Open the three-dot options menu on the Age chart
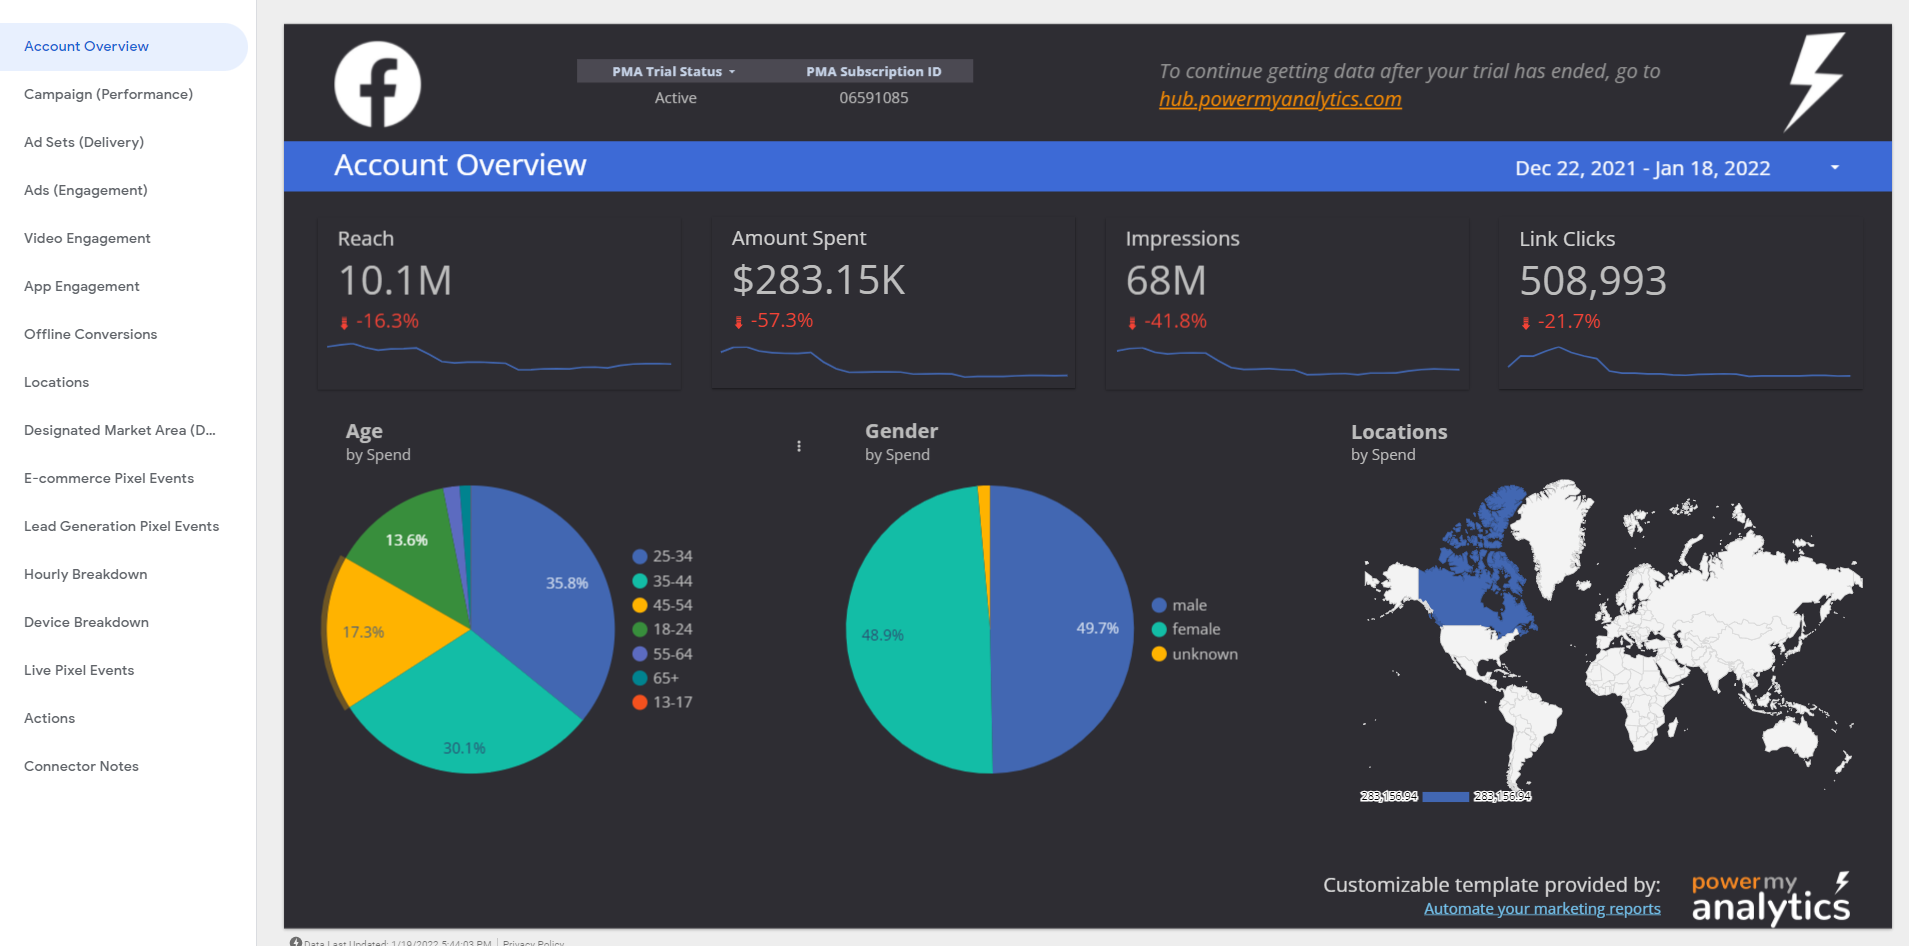Image resolution: width=1909 pixels, height=946 pixels. pyautogui.click(x=798, y=446)
